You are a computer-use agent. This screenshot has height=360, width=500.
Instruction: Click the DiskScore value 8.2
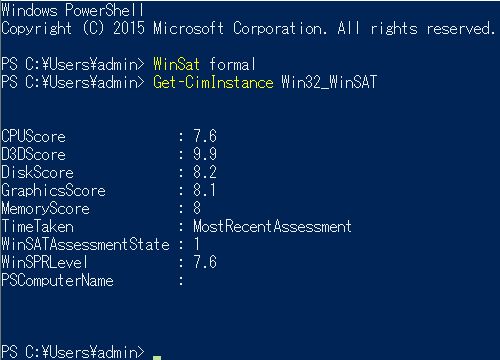205,172
